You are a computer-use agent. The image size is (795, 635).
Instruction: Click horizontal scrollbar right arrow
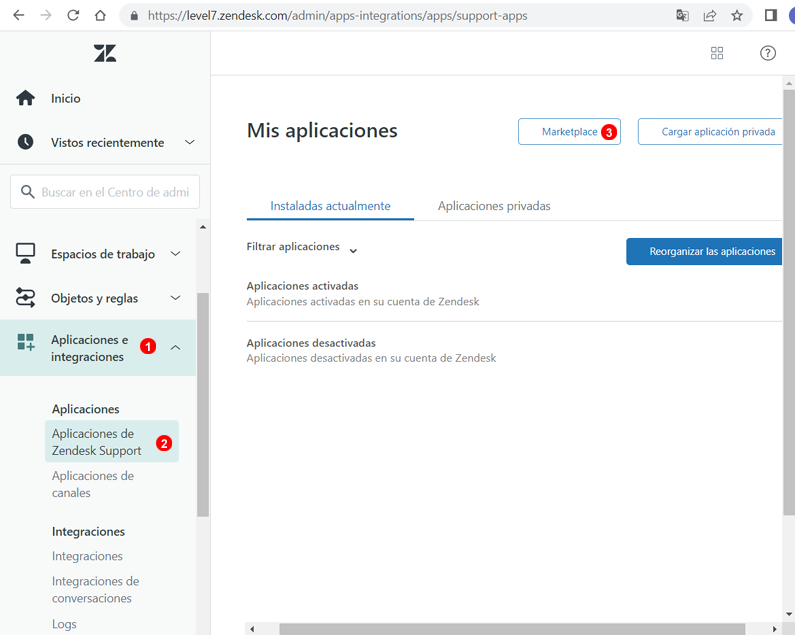(774, 629)
